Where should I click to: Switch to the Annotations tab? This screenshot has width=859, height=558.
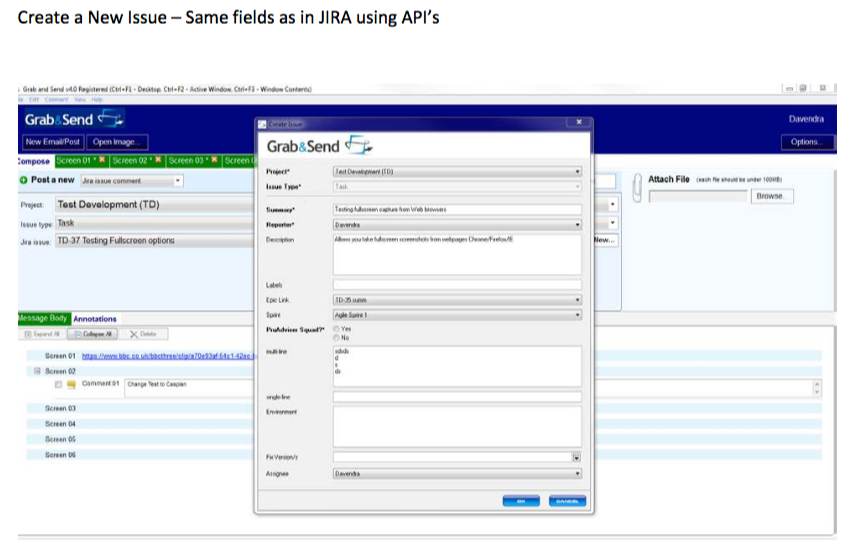point(95,319)
